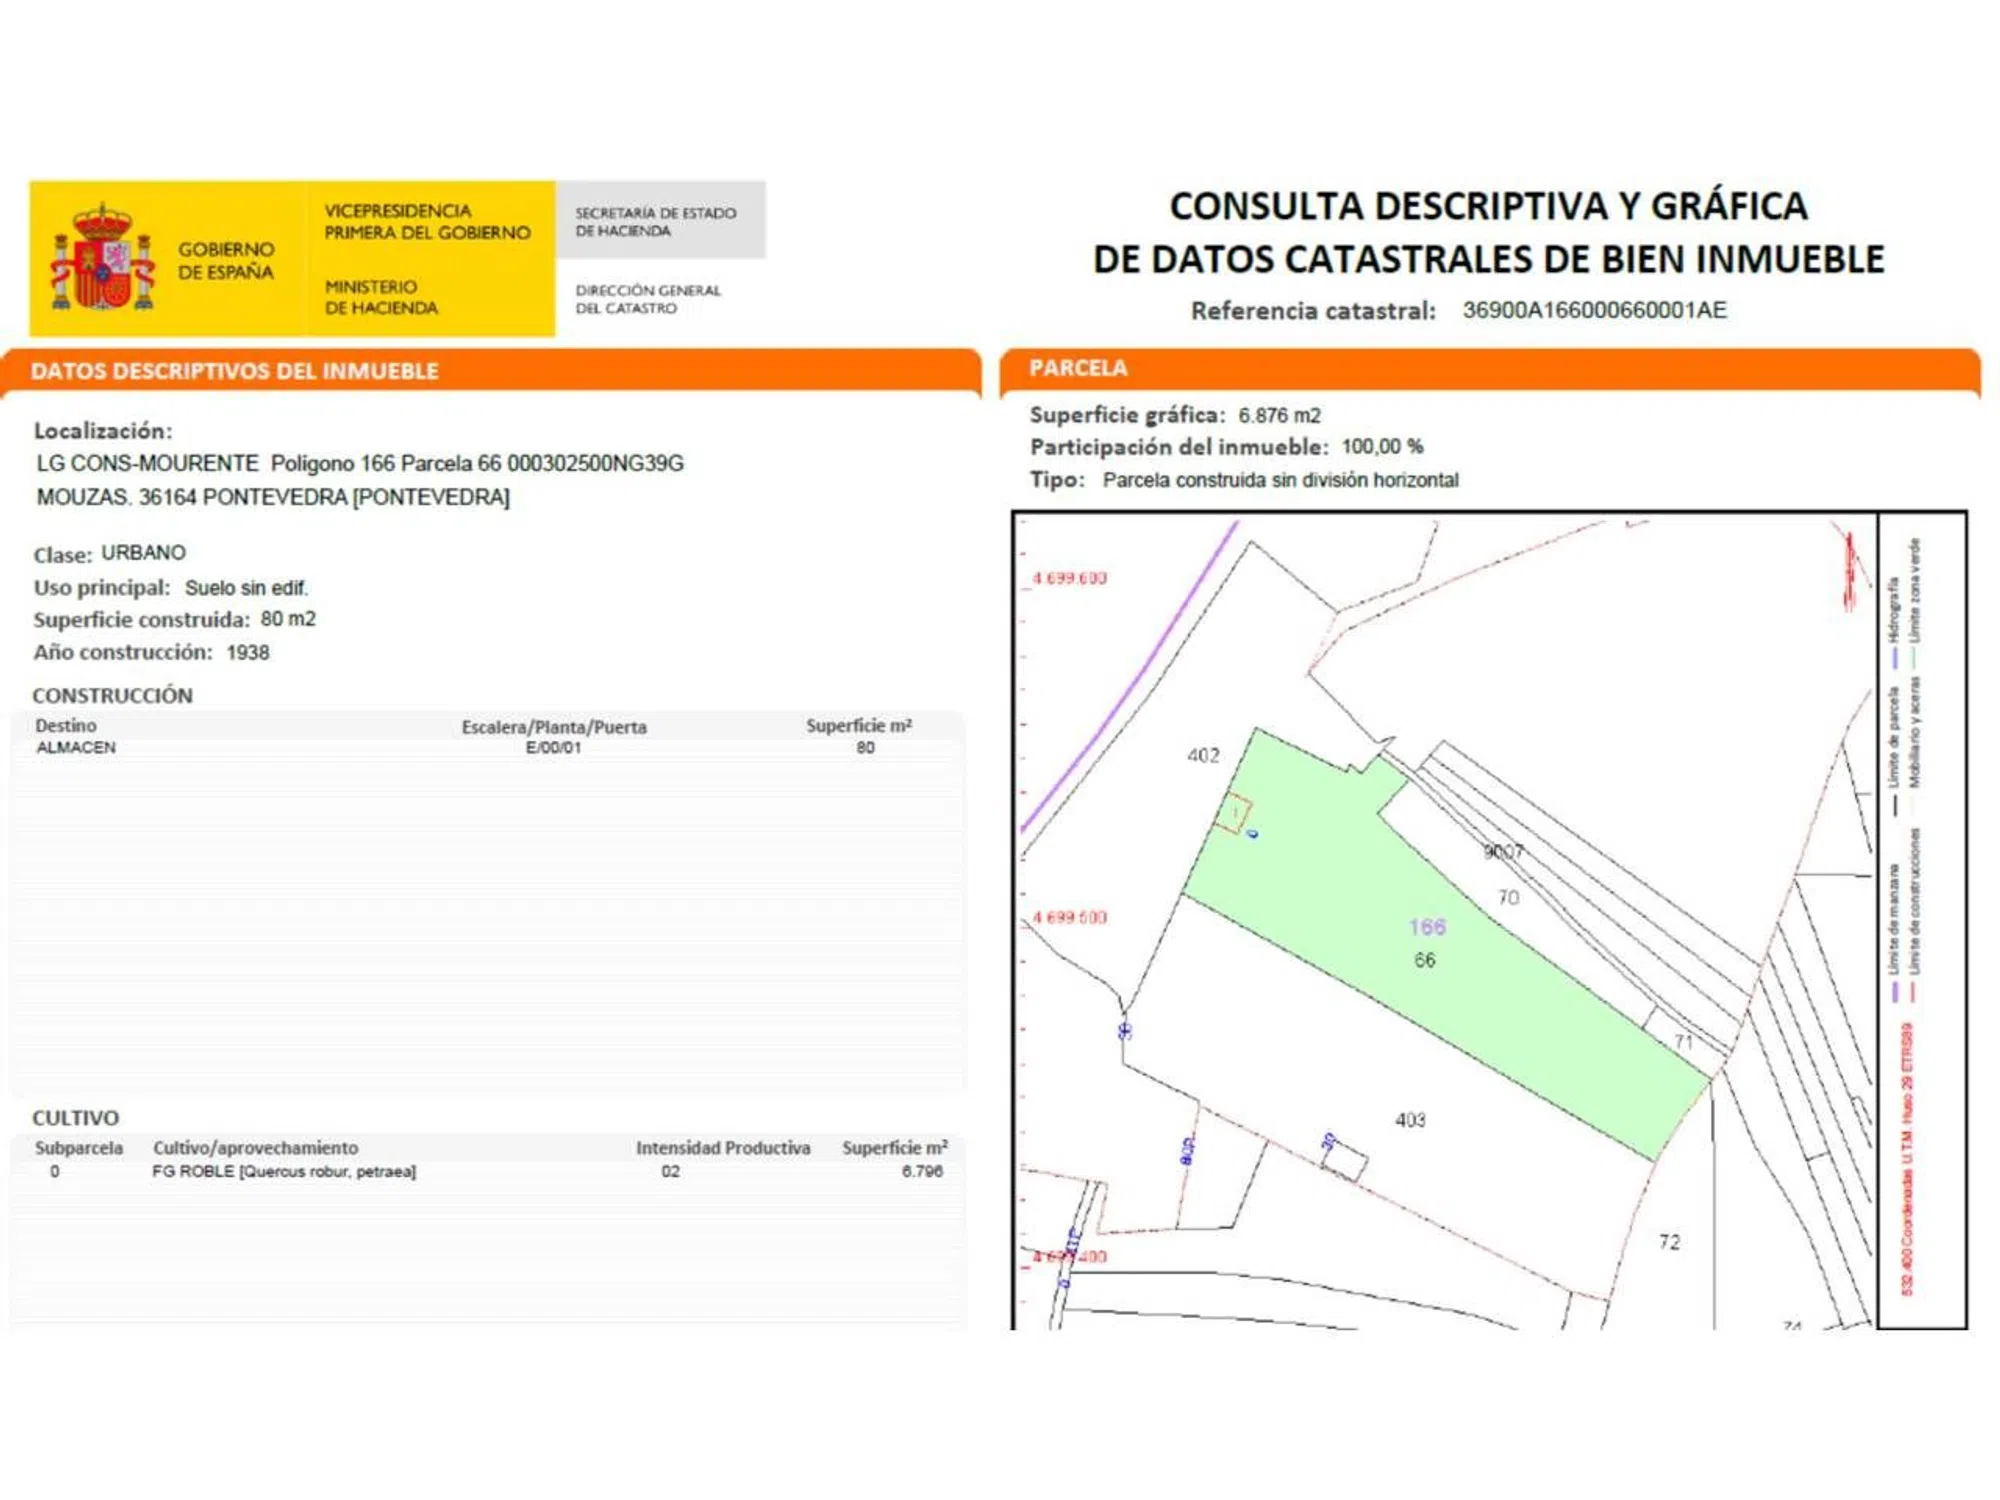The width and height of the screenshot is (2000, 1500).
Task: Click the red north arrow on map
Action: (1849, 572)
